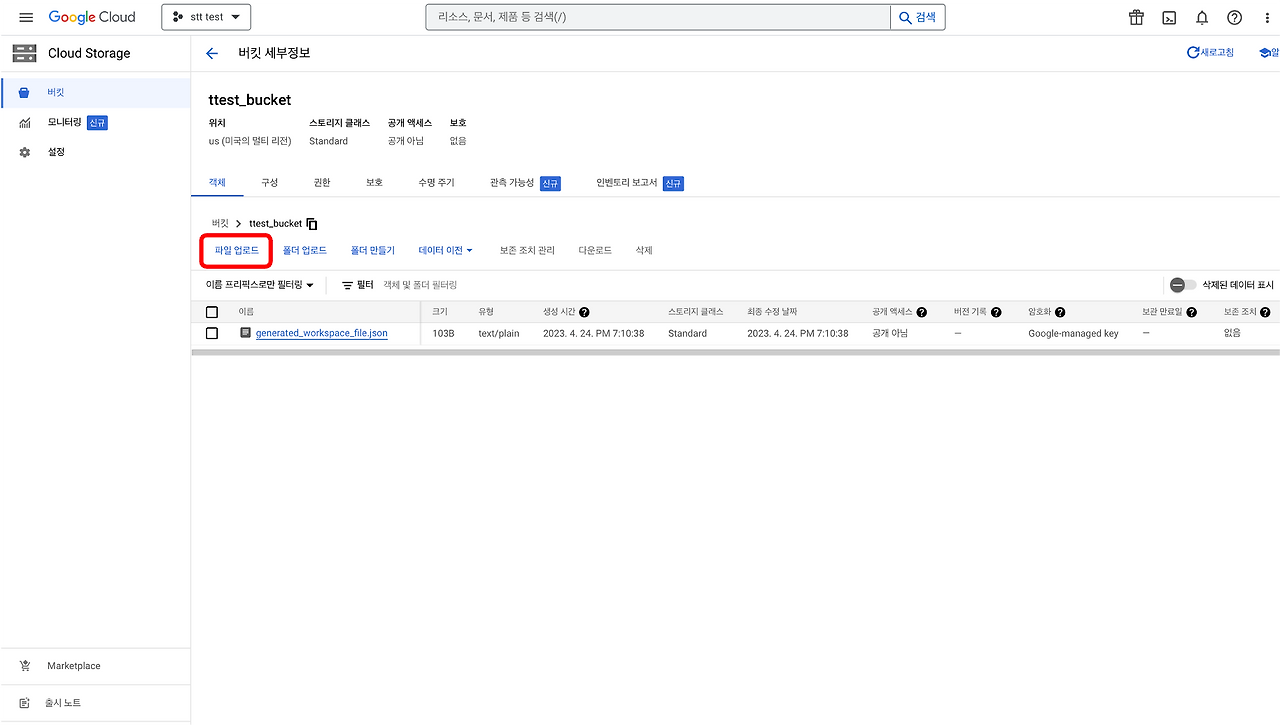Image resolution: width=1280 pixels, height=725 pixels.
Task: Click the 다운로드 button
Action: 595,250
